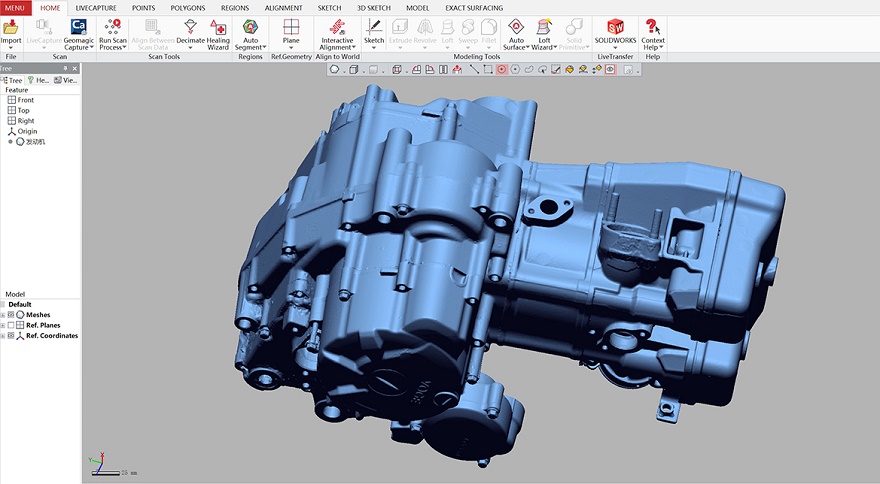Switch to the POLYGONS ribbon tab
Screen dimensions: 880x484
[188, 7]
